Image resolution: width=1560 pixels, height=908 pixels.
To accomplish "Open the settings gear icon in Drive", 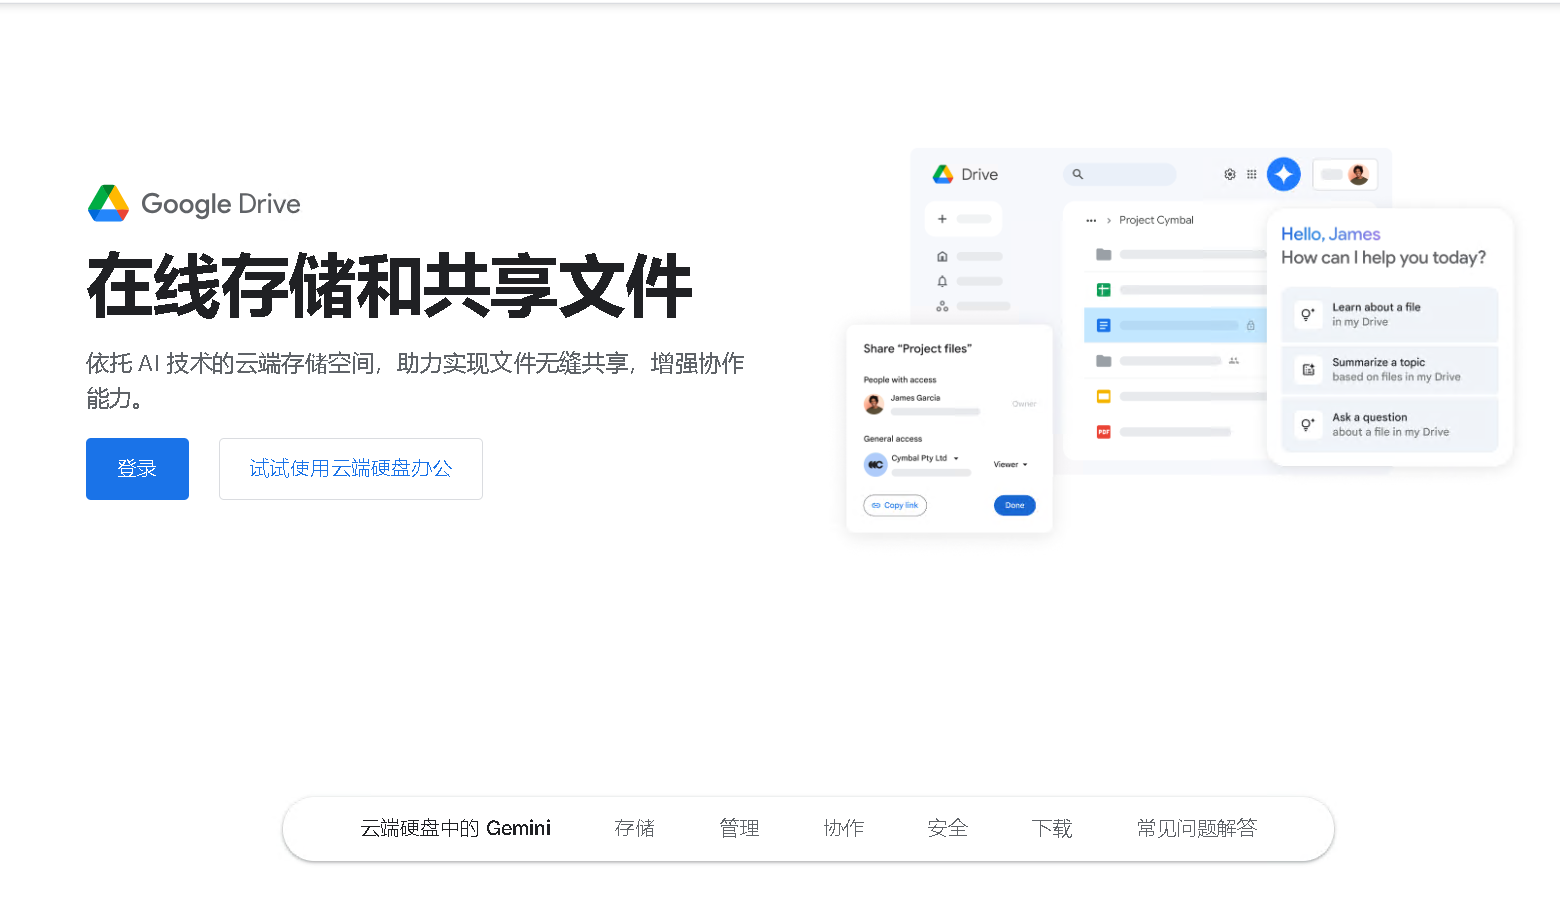I will (x=1230, y=174).
